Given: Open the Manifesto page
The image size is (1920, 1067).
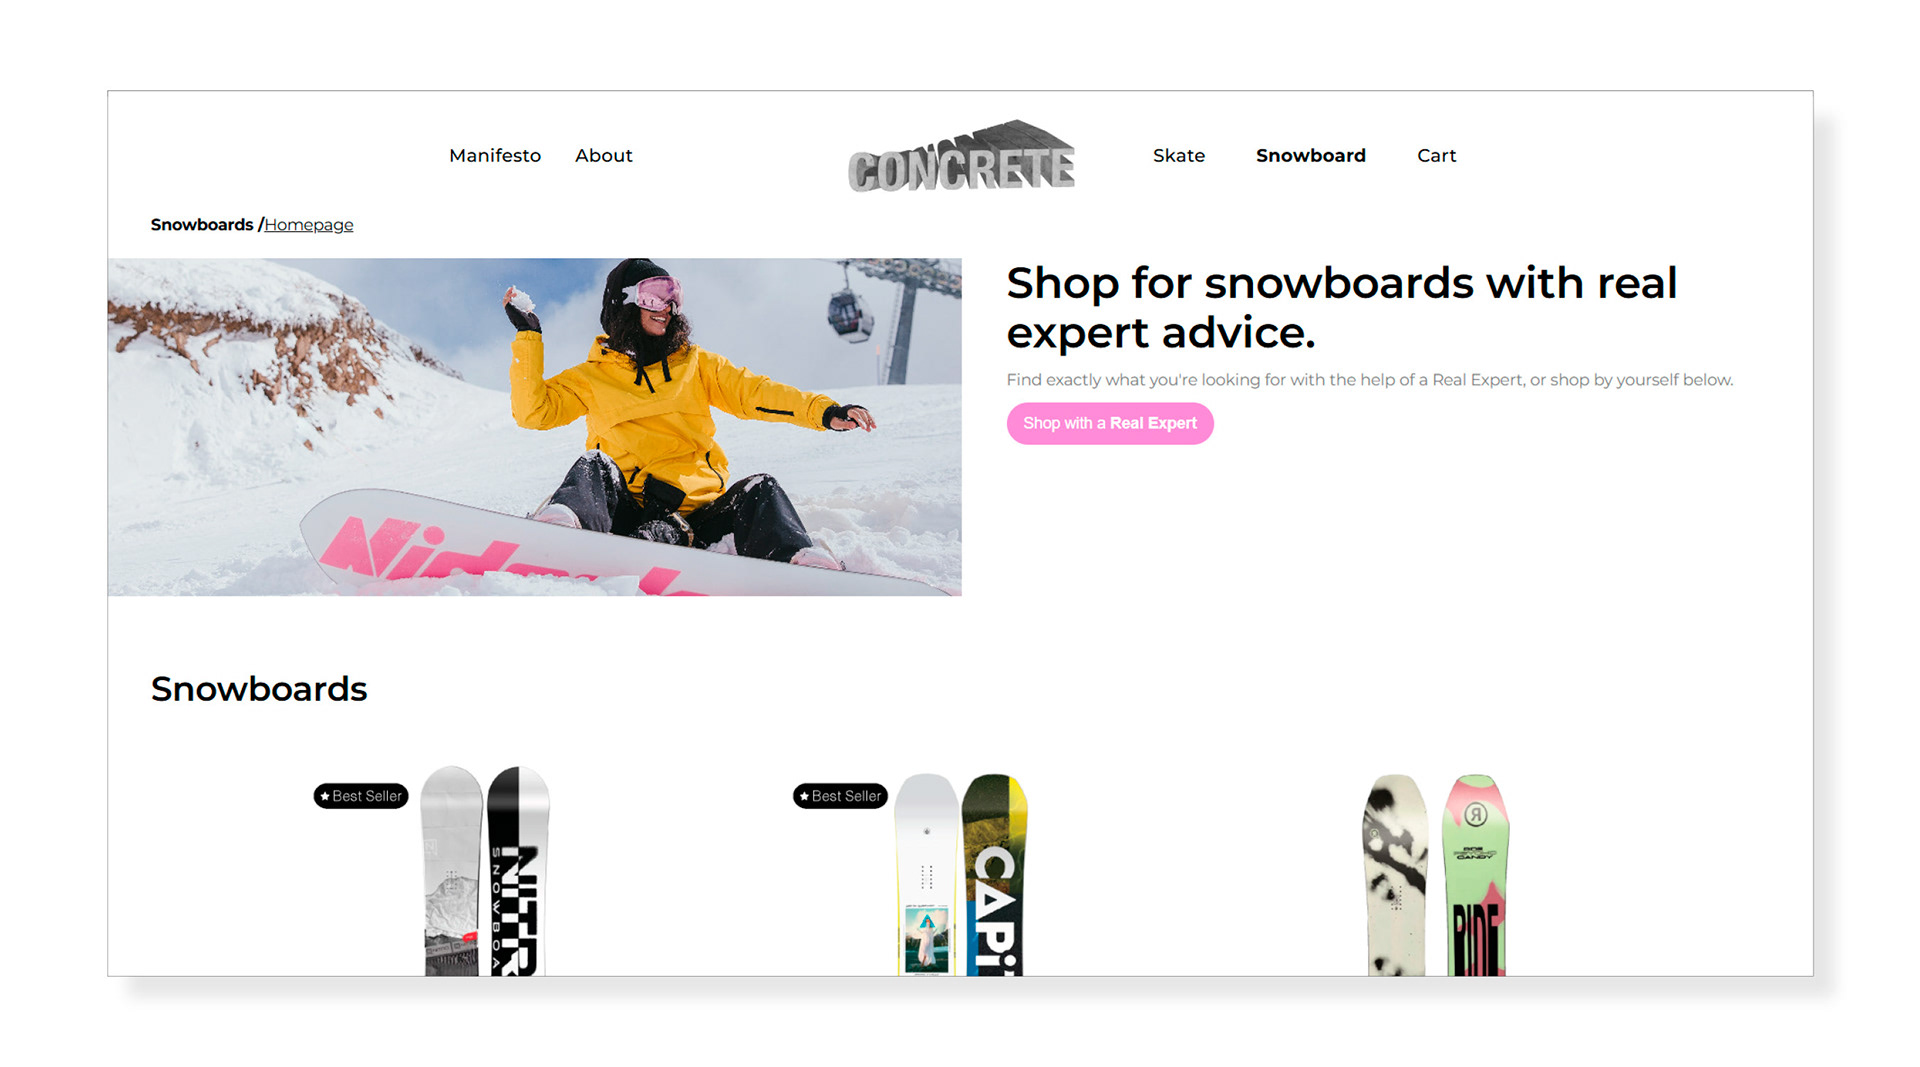Looking at the screenshot, I should (495, 155).
